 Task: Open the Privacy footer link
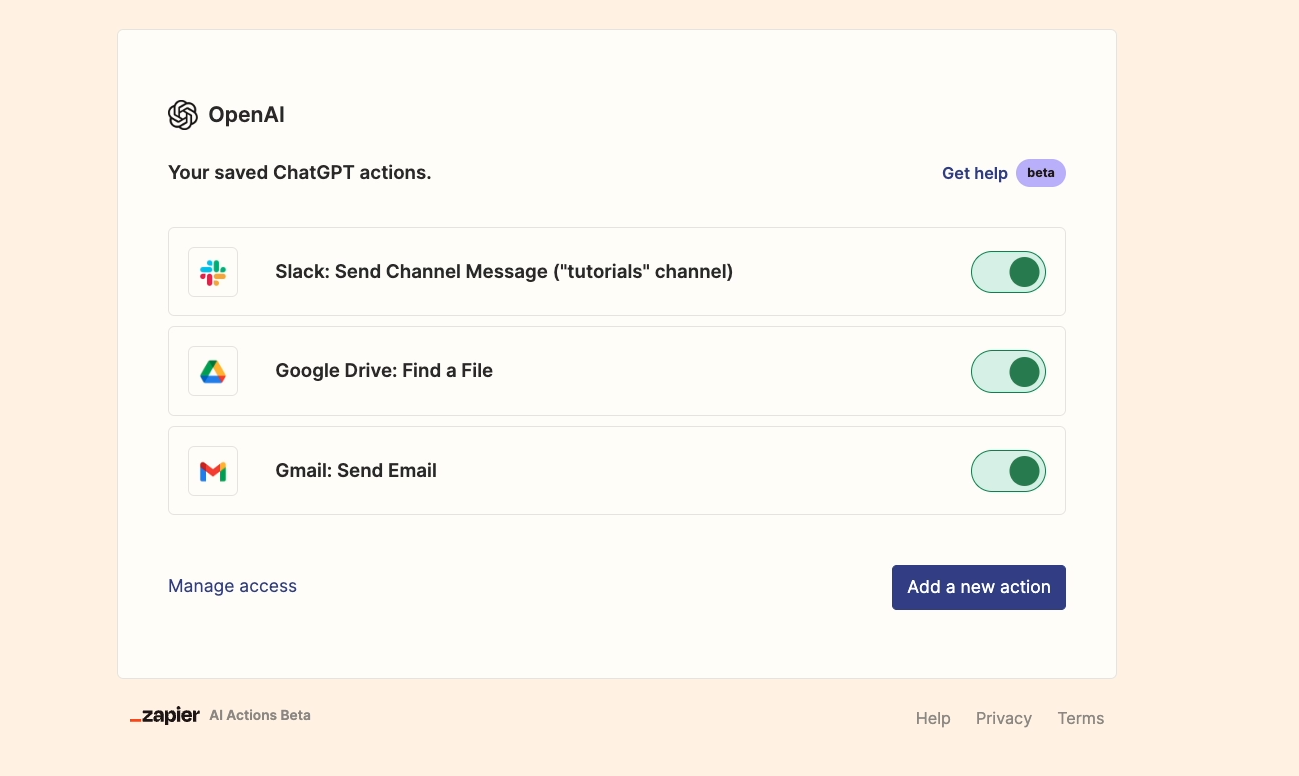tap(1004, 718)
